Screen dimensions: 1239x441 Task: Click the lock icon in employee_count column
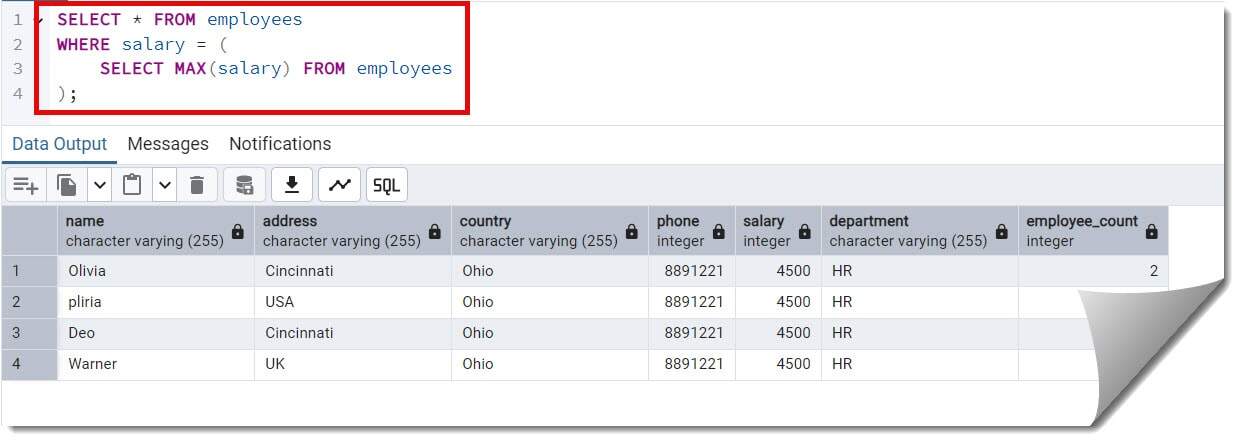pyautogui.click(x=1152, y=231)
